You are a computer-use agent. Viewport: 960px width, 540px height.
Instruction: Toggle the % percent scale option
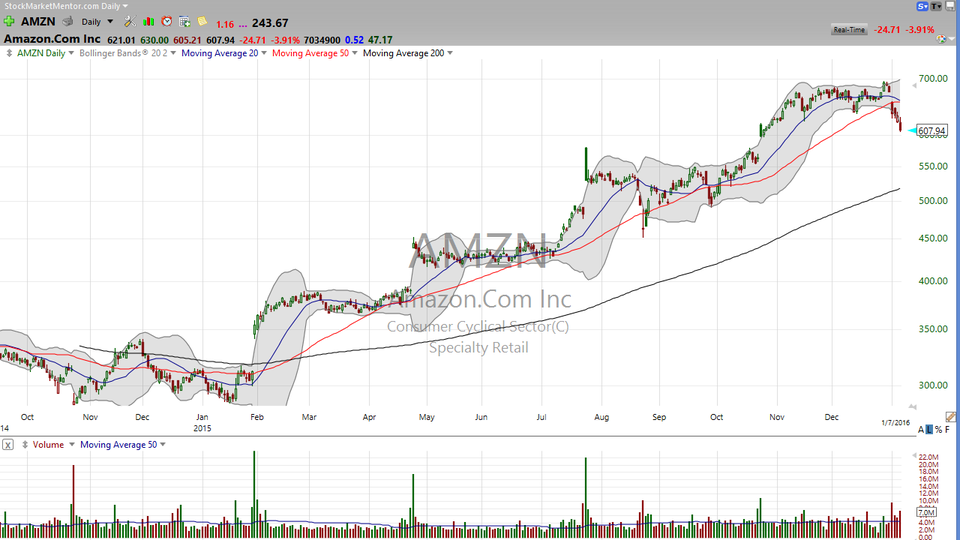[938, 430]
